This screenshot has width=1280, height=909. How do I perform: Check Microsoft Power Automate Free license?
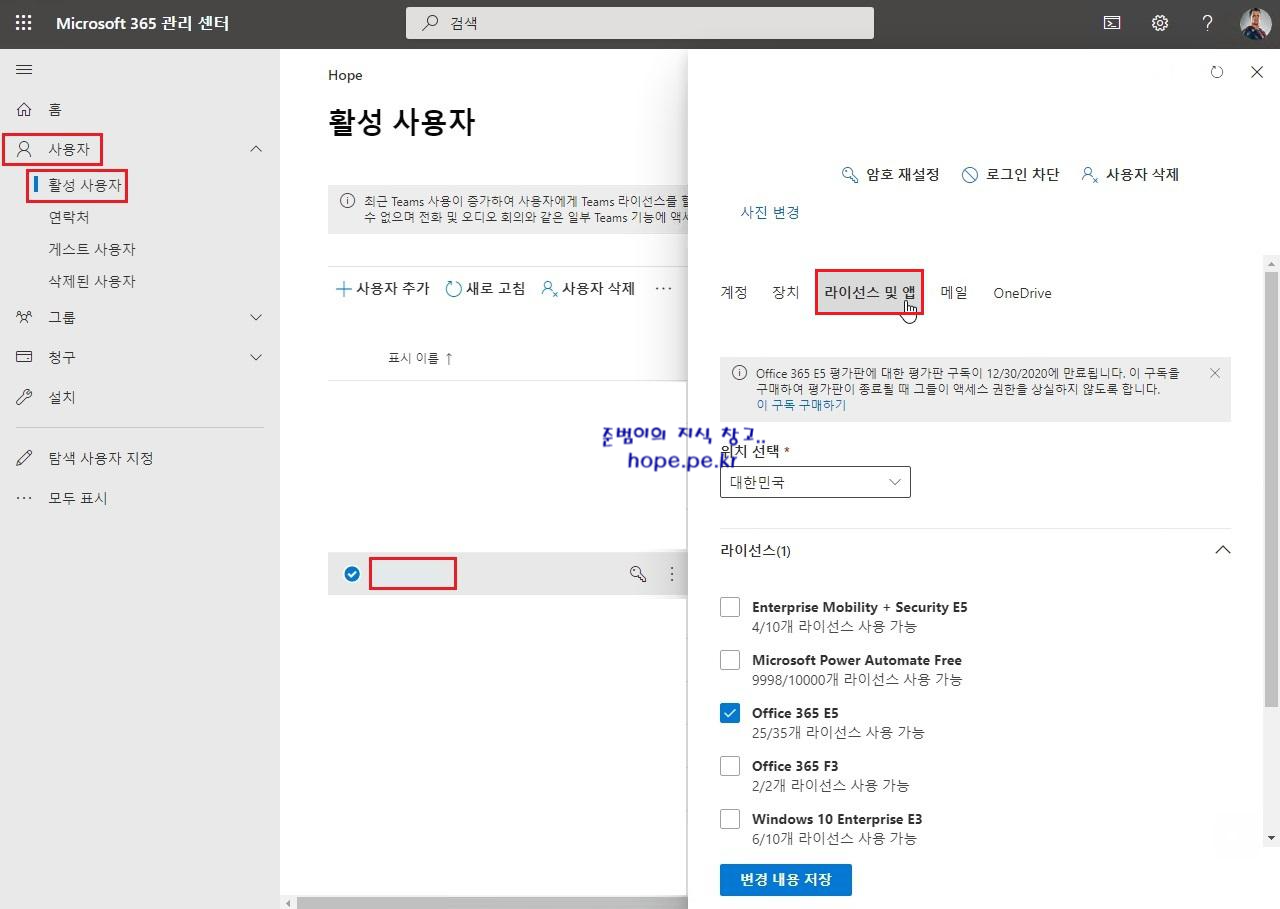(730, 660)
